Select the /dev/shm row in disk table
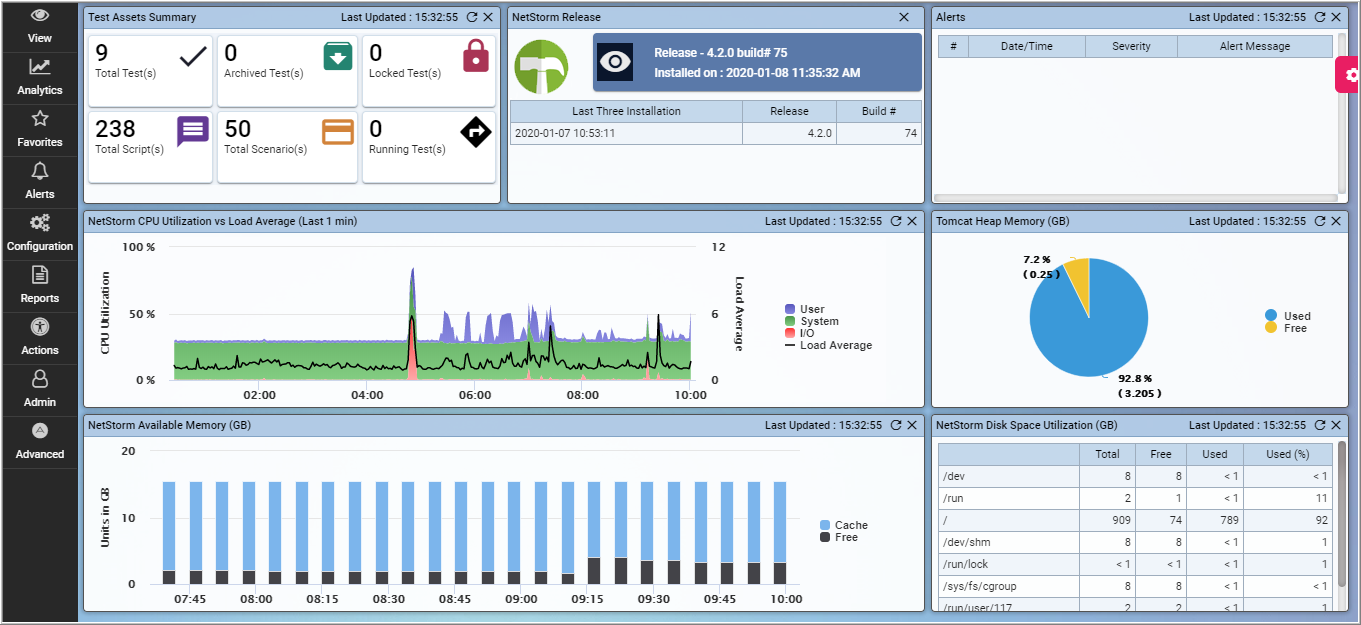 [1135, 542]
